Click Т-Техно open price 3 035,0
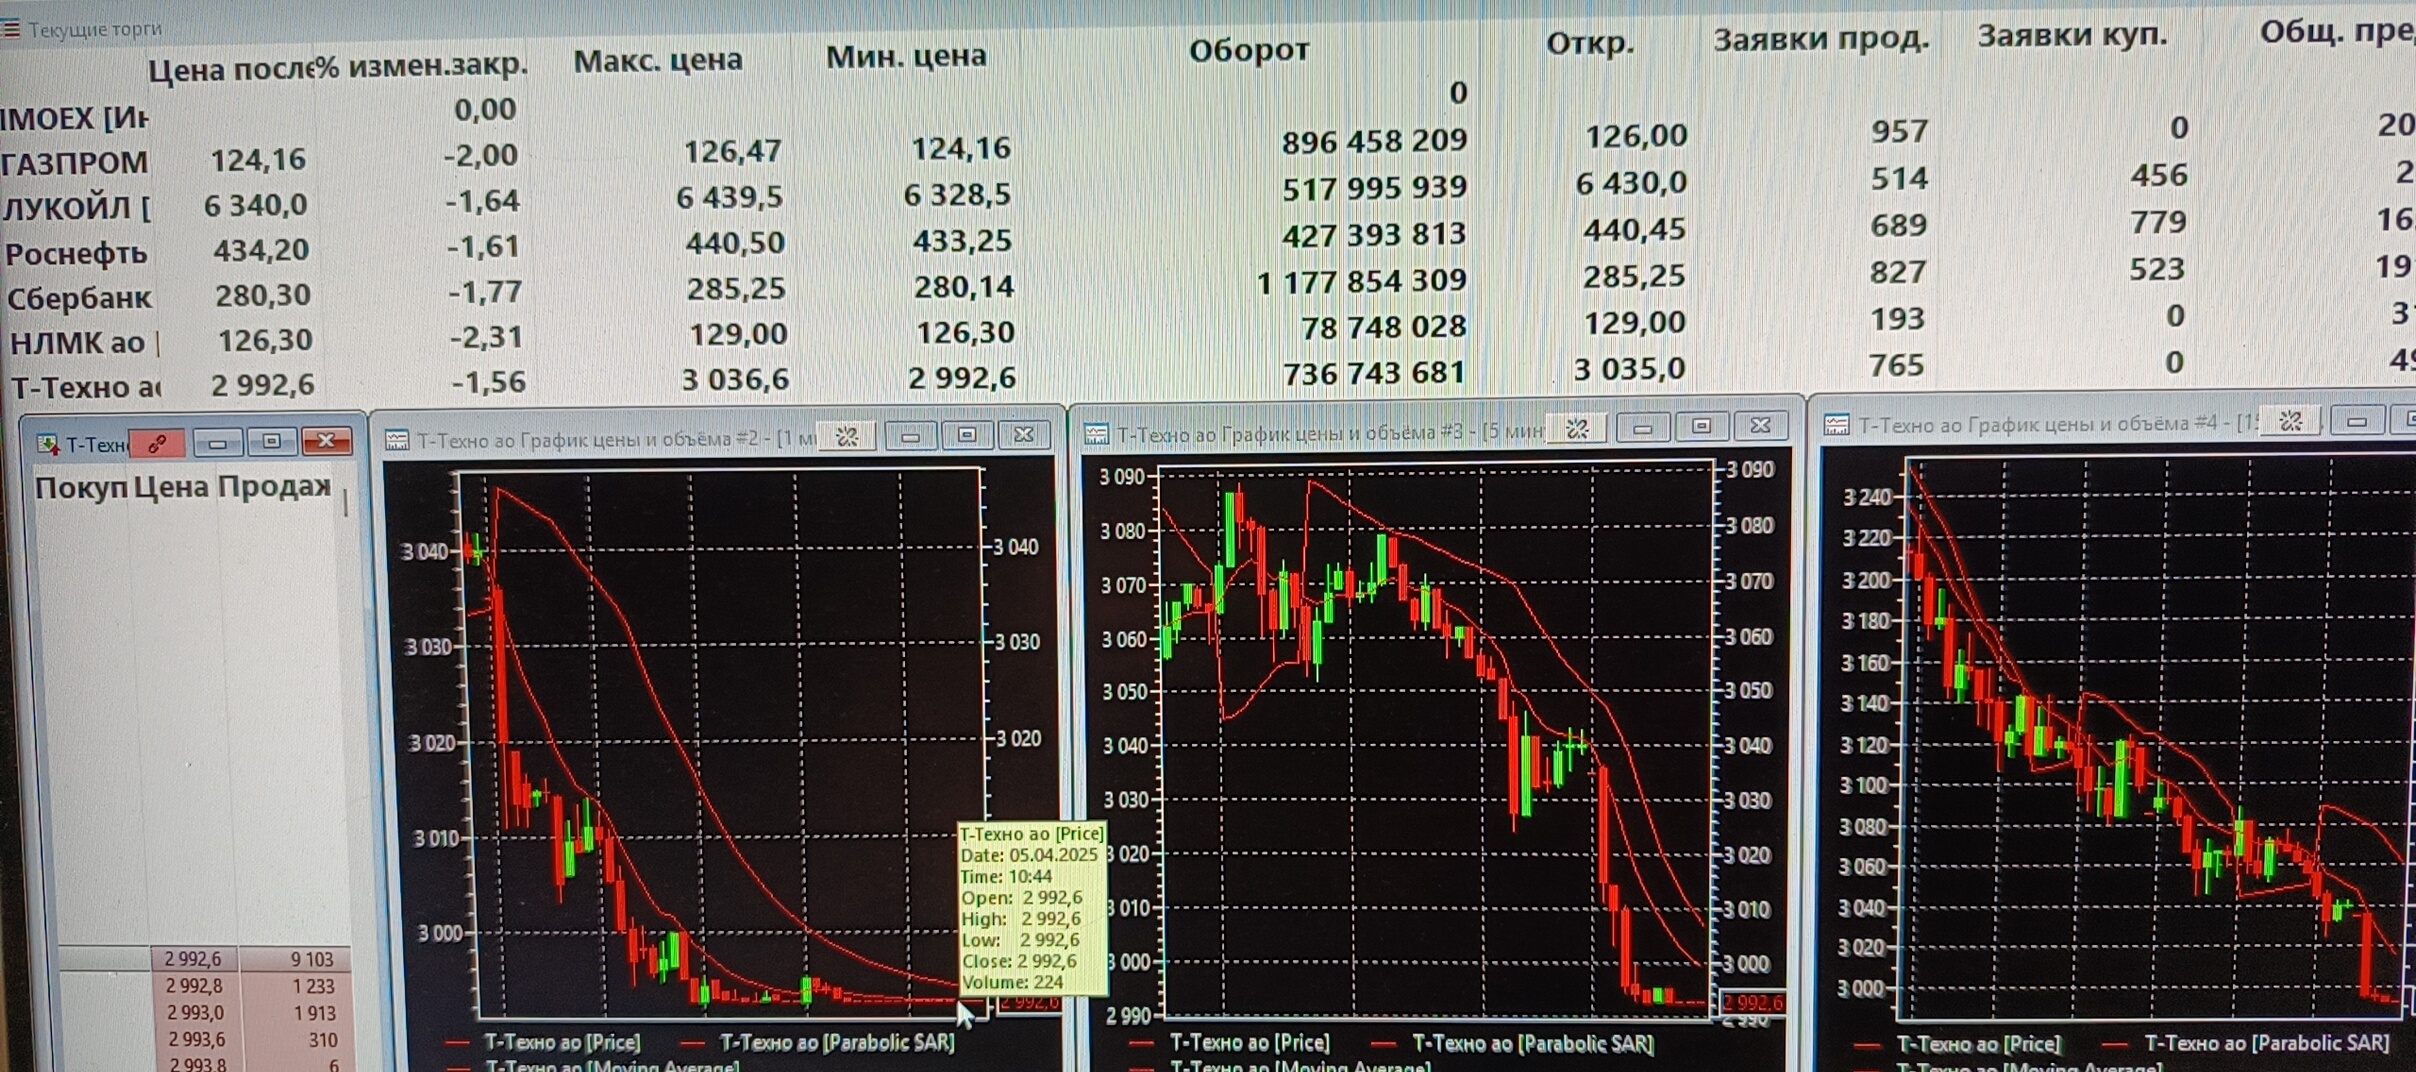The image size is (2416, 1072). tap(1630, 370)
